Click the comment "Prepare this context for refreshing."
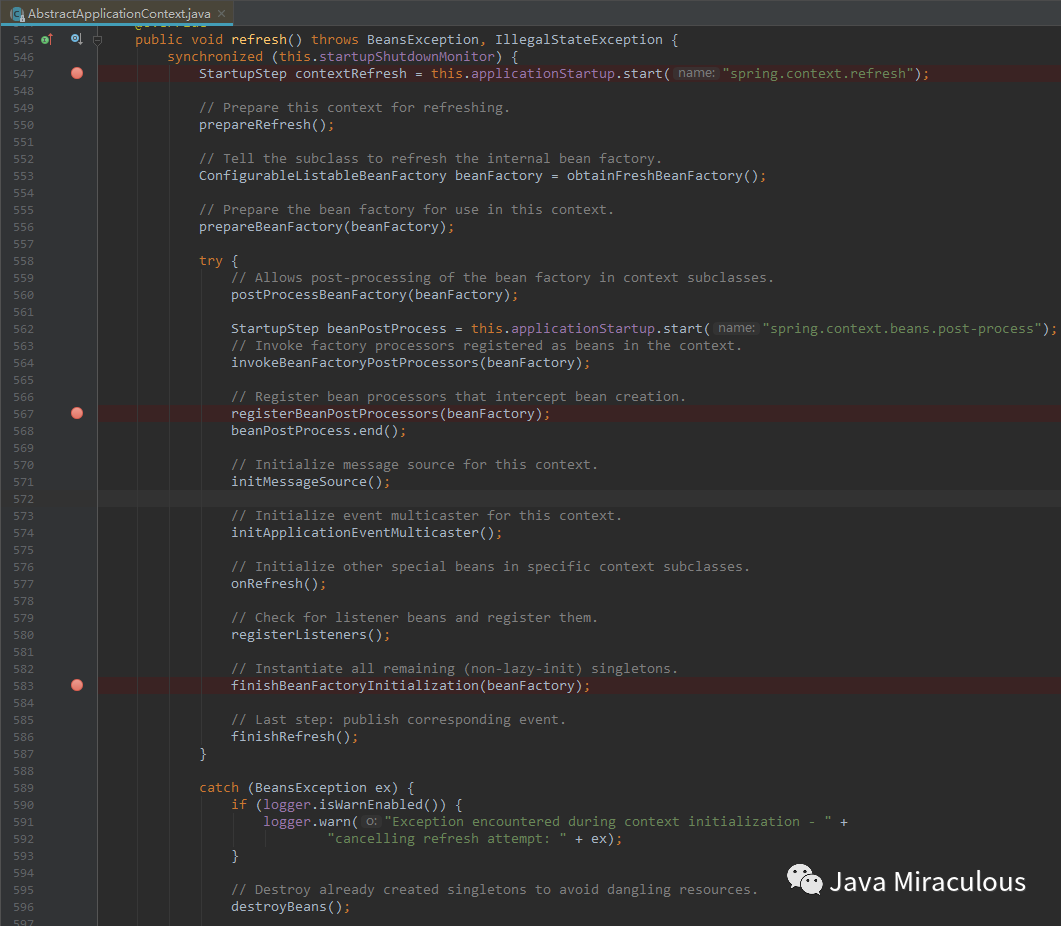This screenshot has height=926, width=1061. 355,108
